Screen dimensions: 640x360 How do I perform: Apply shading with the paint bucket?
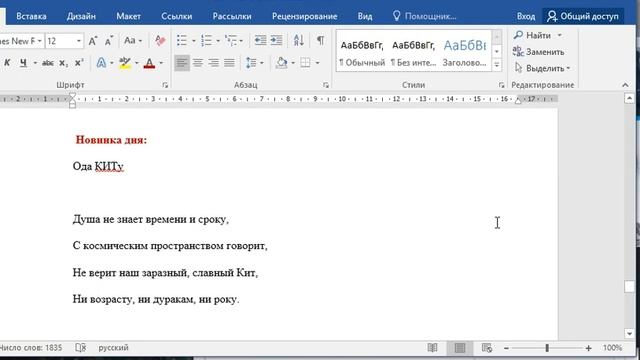(x=281, y=63)
